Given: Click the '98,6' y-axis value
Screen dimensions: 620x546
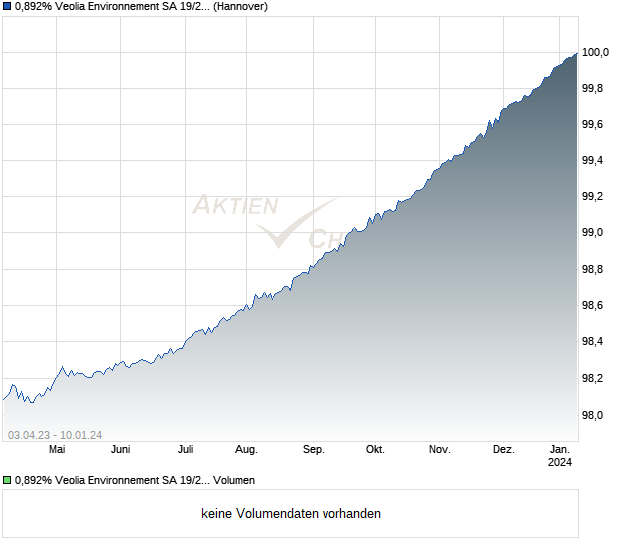Looking at the screenshot, I should (x=593, y=305).
